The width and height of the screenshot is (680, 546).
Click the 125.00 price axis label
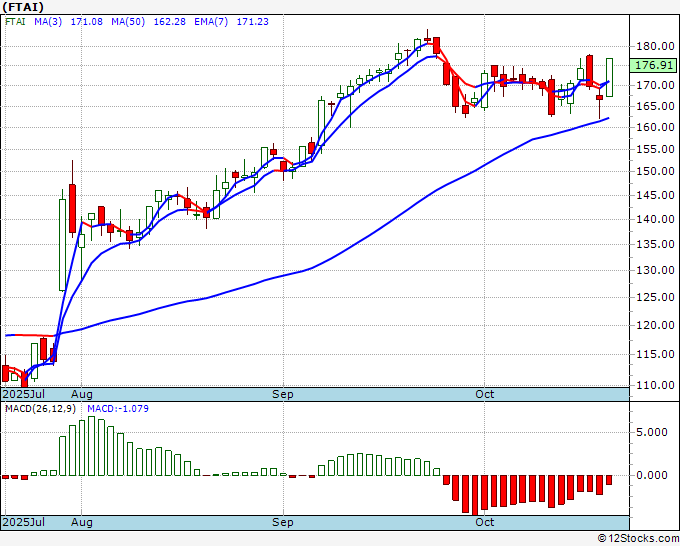(655, 298)
